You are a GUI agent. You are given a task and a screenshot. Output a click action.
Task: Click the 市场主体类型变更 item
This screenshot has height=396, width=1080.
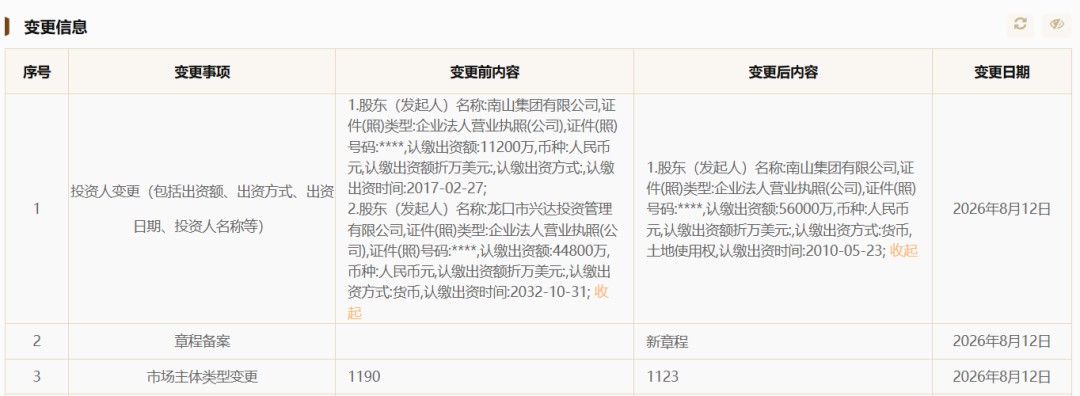pos(202,377)
